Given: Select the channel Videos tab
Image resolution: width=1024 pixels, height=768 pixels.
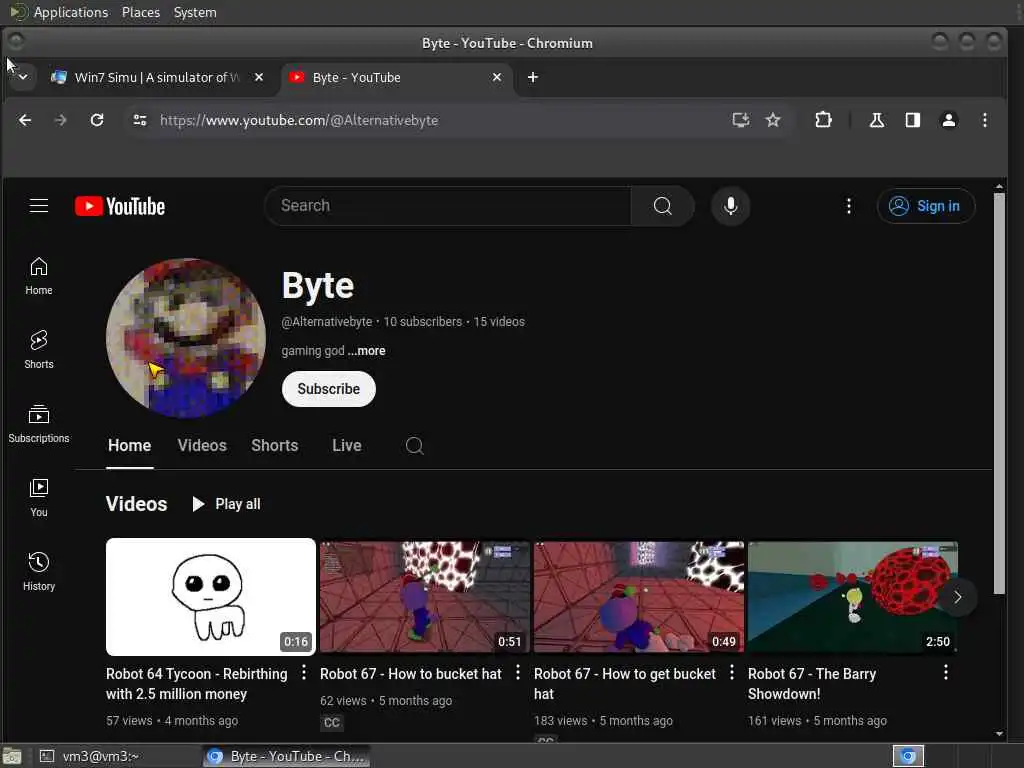Looking at the screenshot, I should (202, 445).
